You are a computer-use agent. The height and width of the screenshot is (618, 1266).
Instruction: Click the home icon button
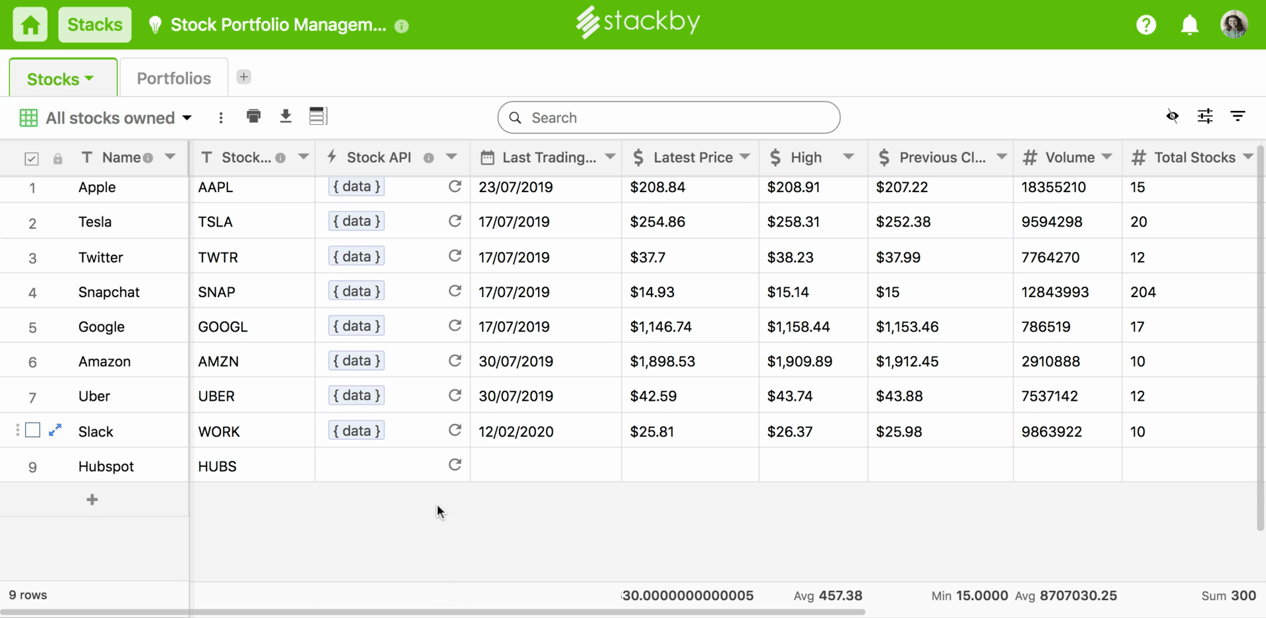click(x=30, y=25)
